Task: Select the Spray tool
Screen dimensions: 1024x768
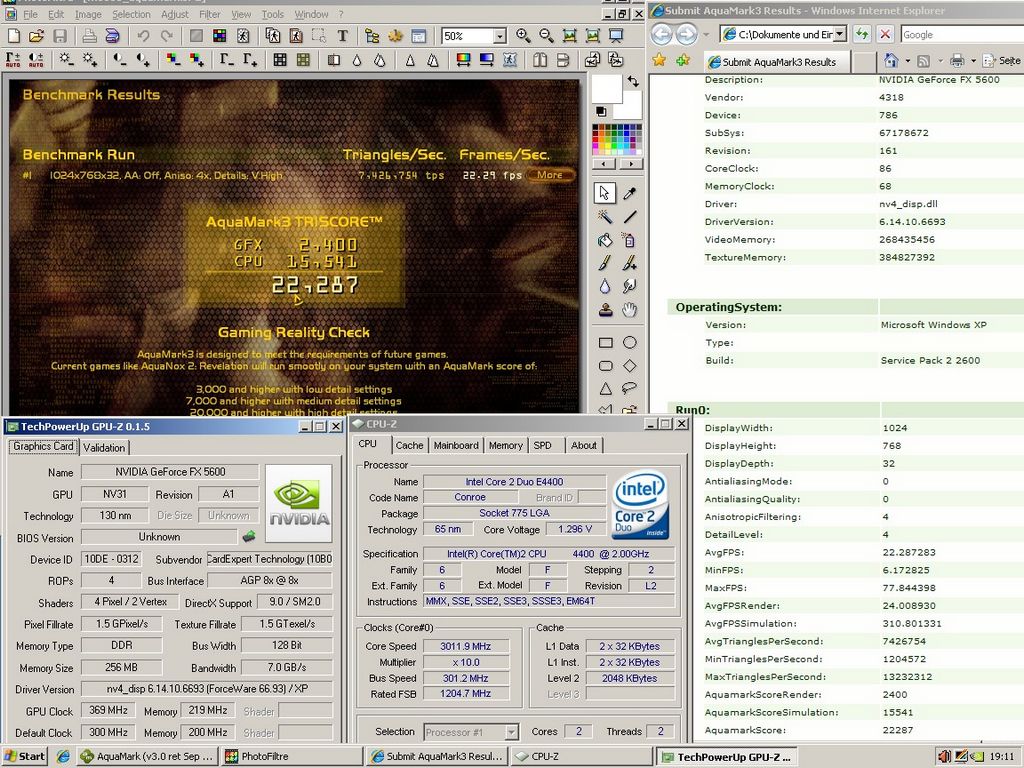Action: [630, 240]
